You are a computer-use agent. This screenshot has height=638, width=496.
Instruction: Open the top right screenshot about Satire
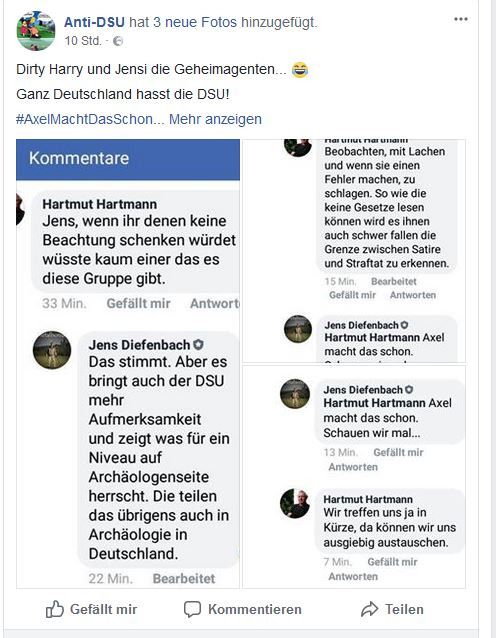(354, 251)
